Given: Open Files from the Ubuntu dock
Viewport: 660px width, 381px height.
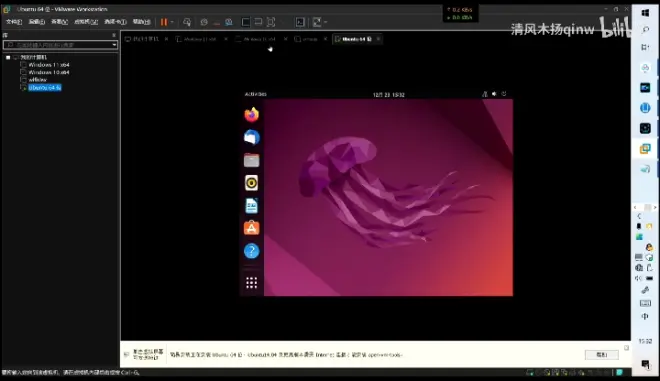Looking at the screenshot, I should pyautogui.click(x=251, y=160).
